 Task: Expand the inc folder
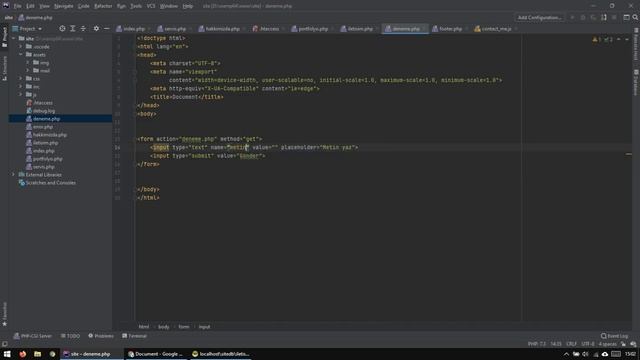[21, 87]
